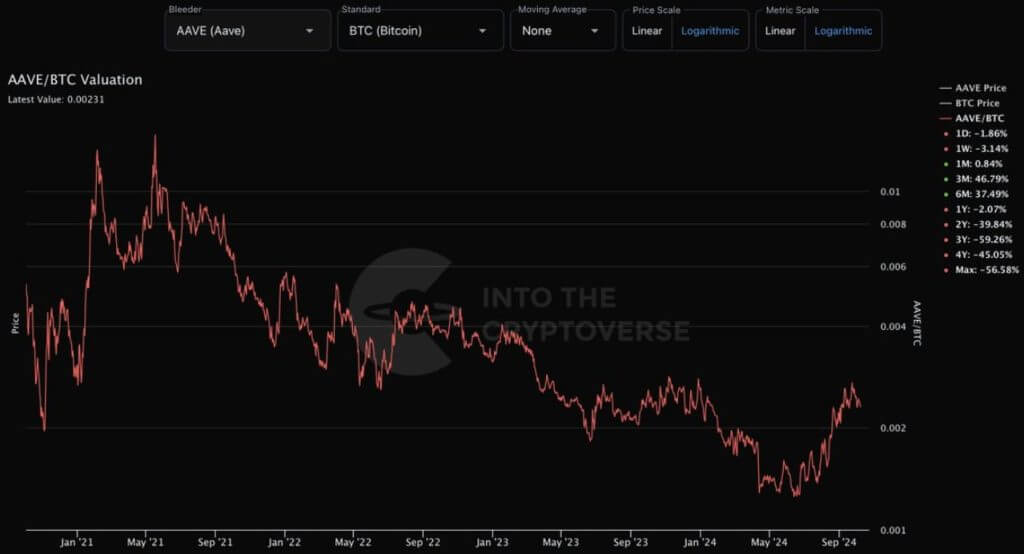Click the 0.004 y-axis value
Image resolution: width=1024 pixels, height=554 pixels.
[x=893, y=326]
